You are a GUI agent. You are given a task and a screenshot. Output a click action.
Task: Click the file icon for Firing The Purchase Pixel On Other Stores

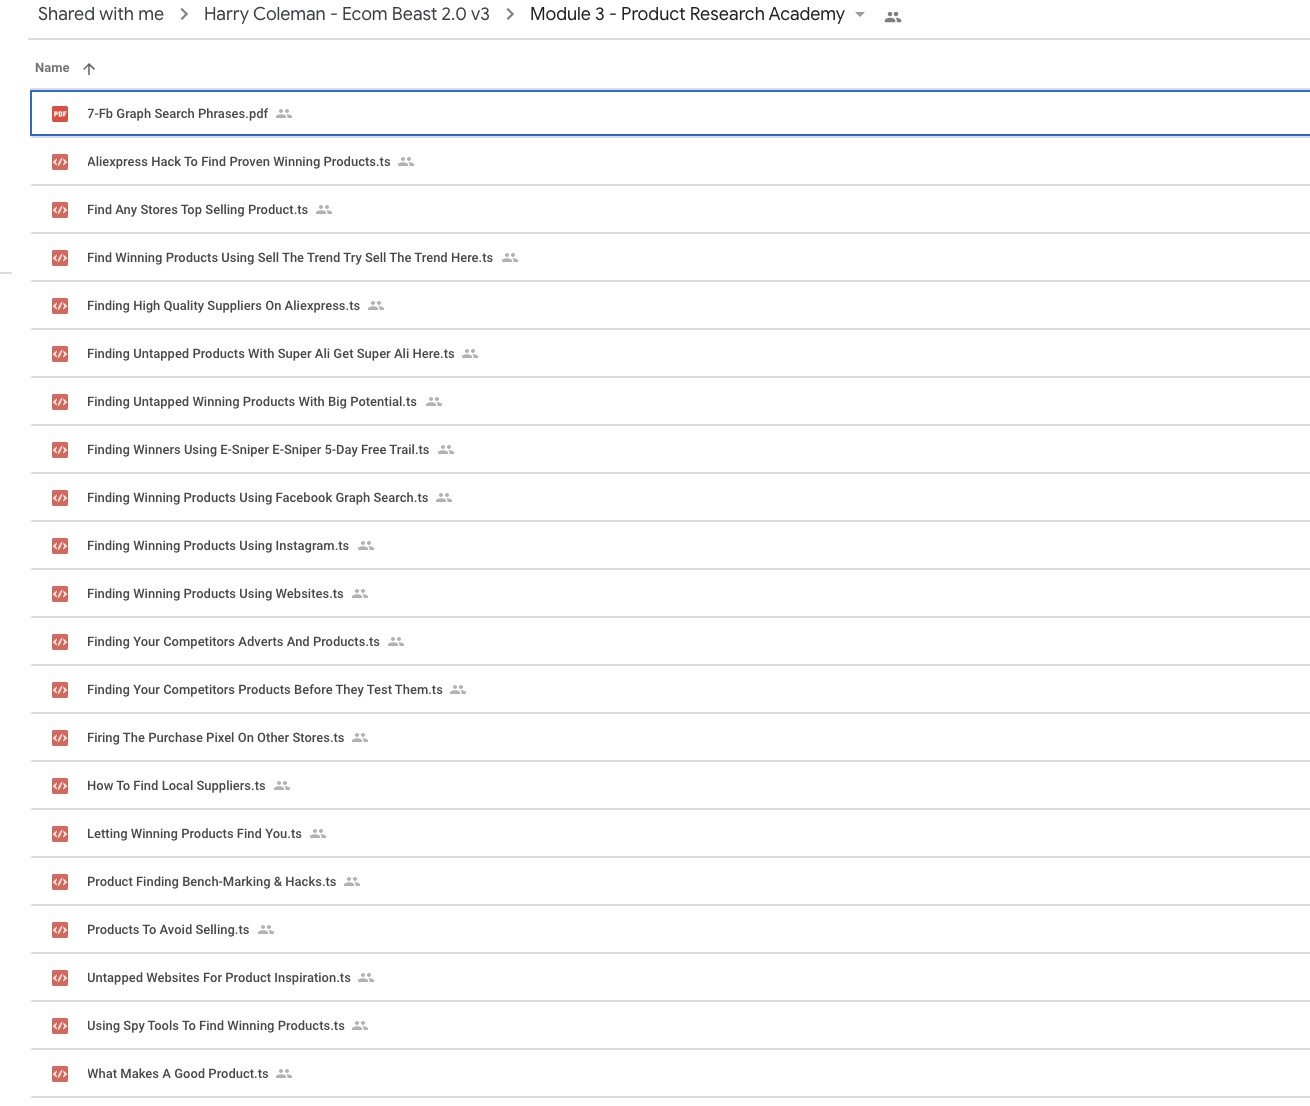coord(60,738)
